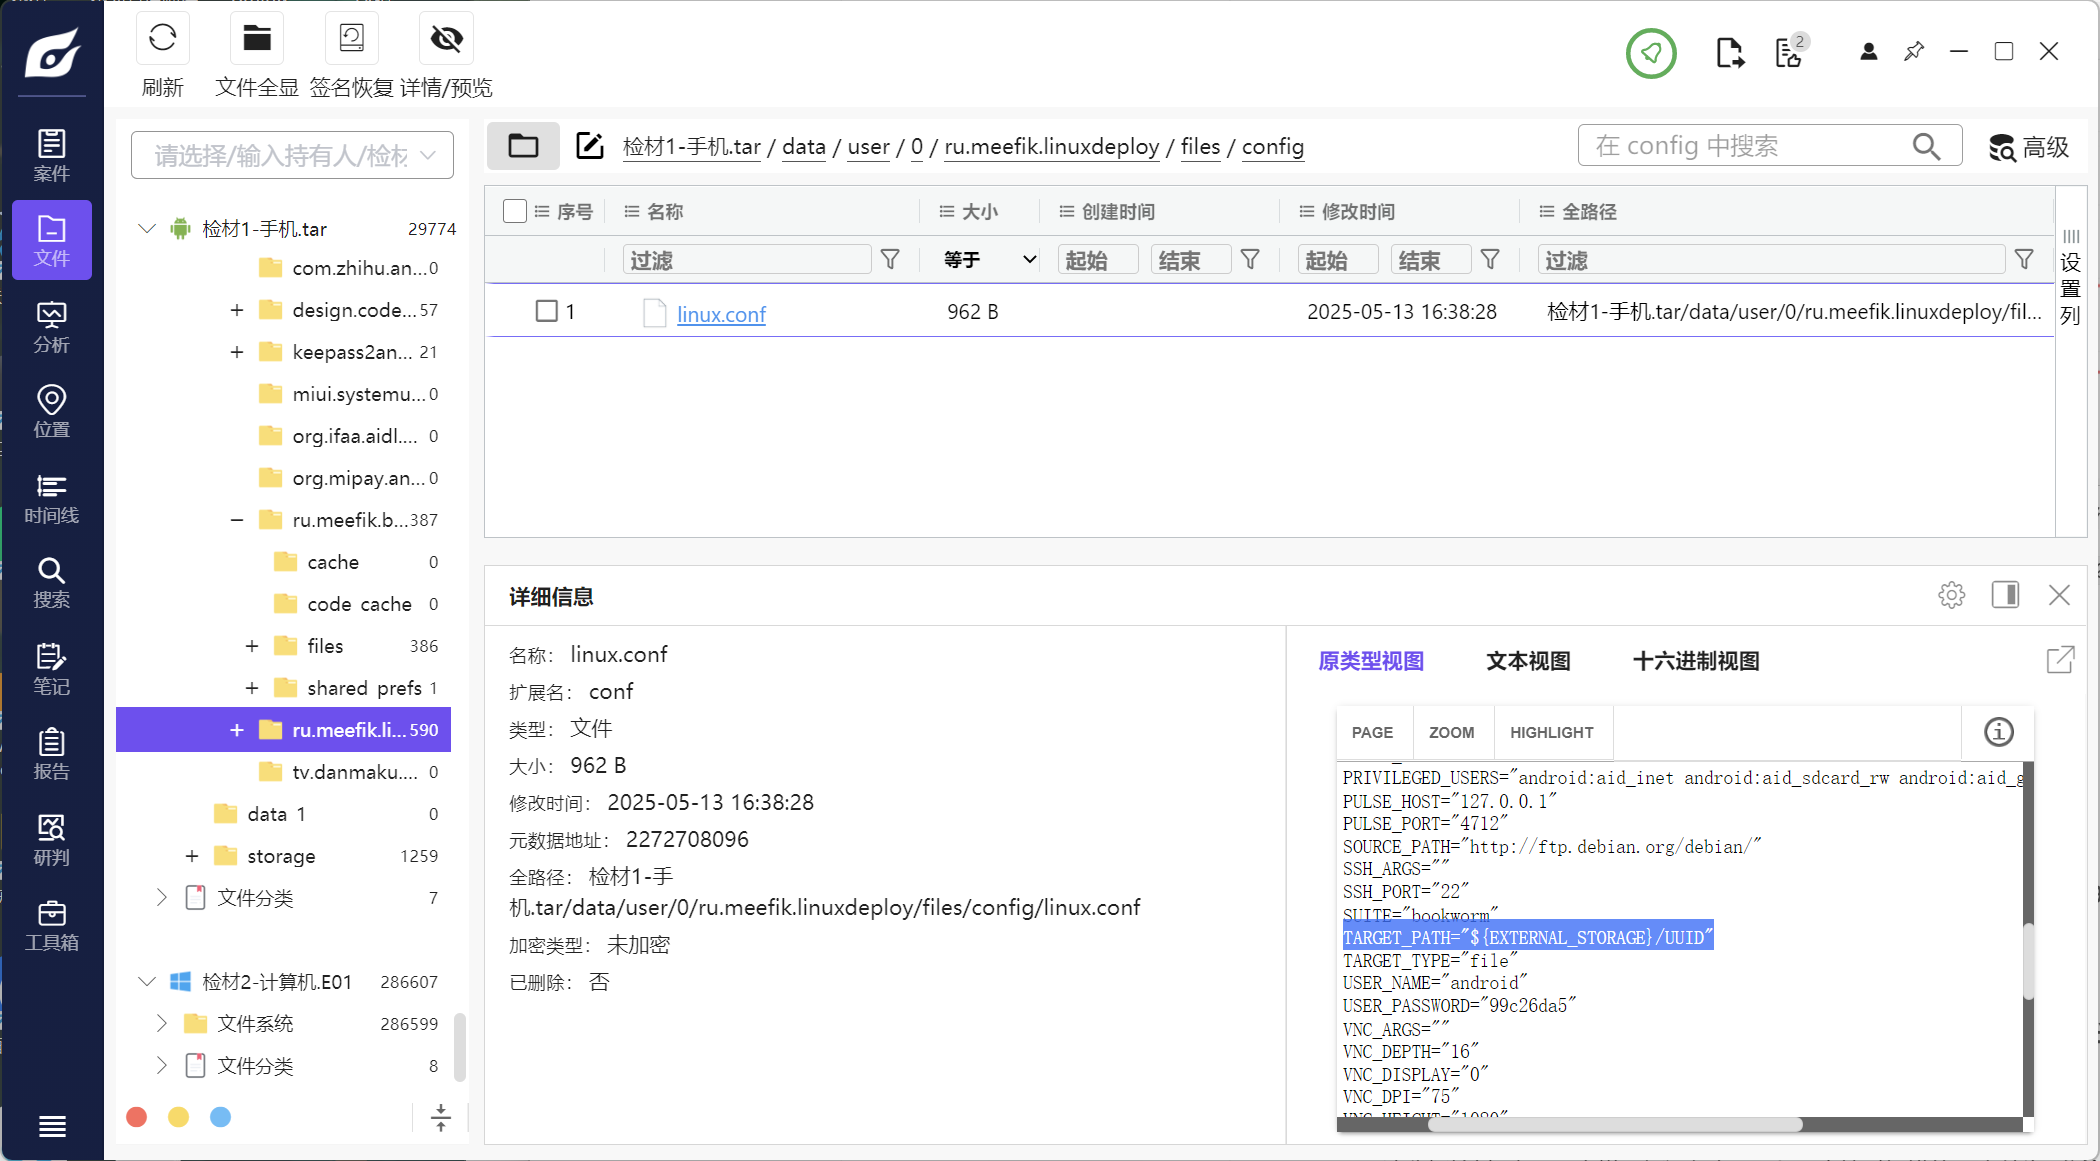This screenshot has height=1161, width=2100.
Task: Open the linux.conf file link
Action: tap(721, 314)
